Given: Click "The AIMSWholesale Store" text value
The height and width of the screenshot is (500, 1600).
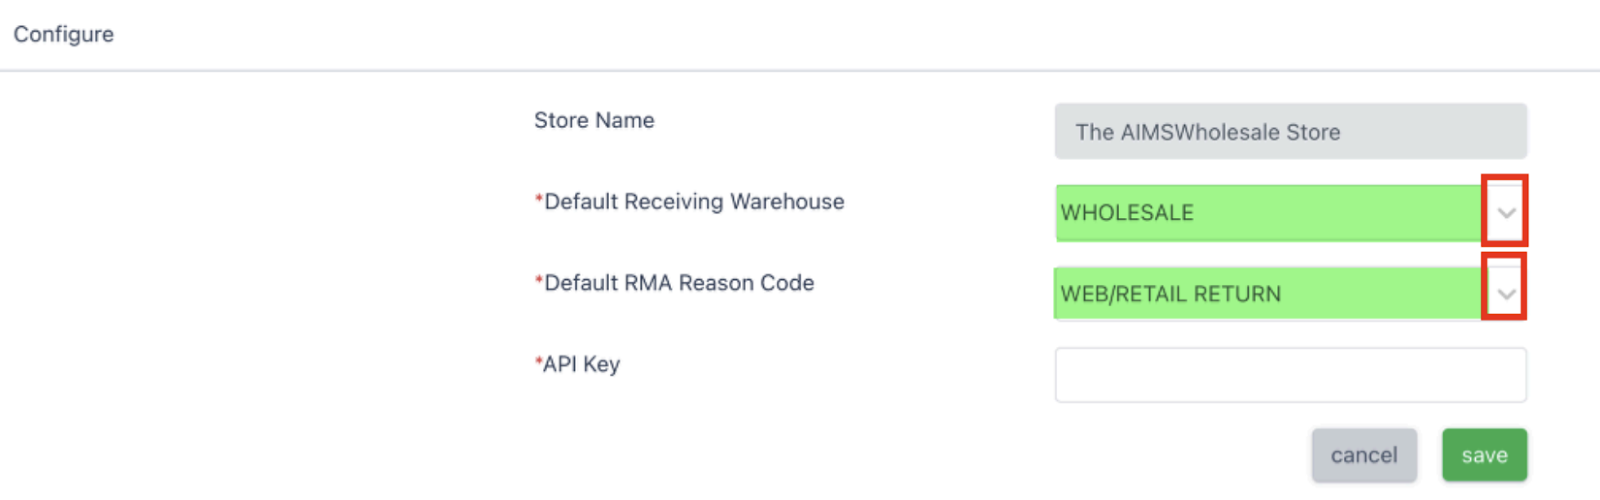Looking at the screenshot, I should 1207,132.
